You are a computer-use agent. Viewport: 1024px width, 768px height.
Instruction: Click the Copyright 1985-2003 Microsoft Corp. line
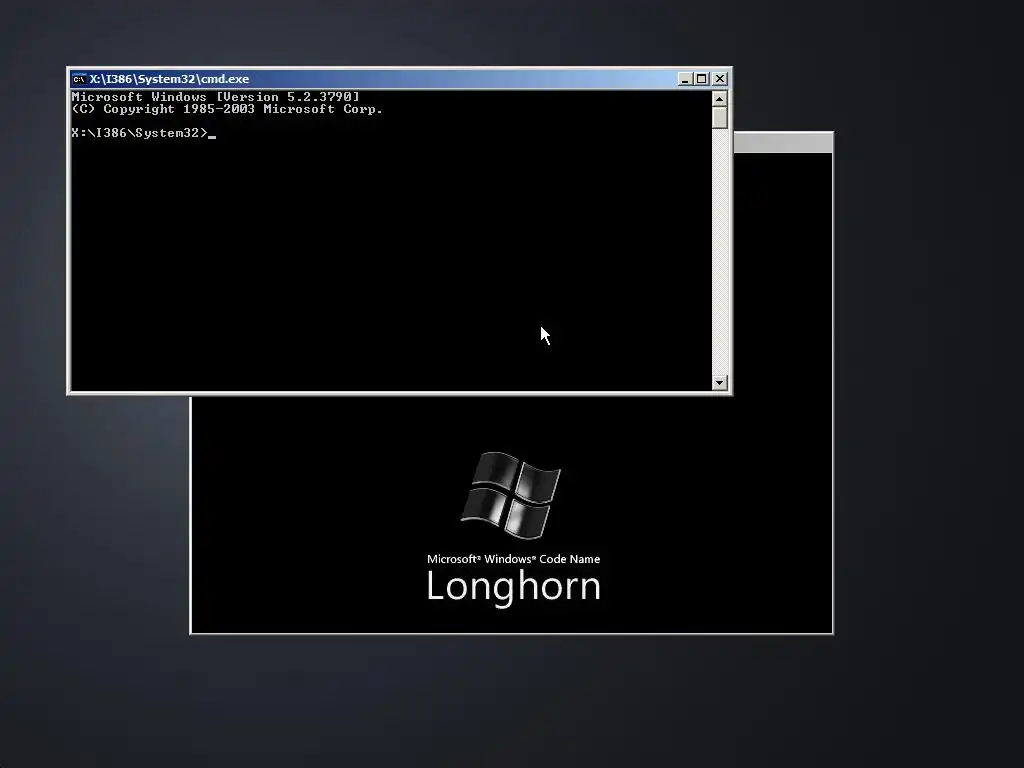(x=227, y=109)
